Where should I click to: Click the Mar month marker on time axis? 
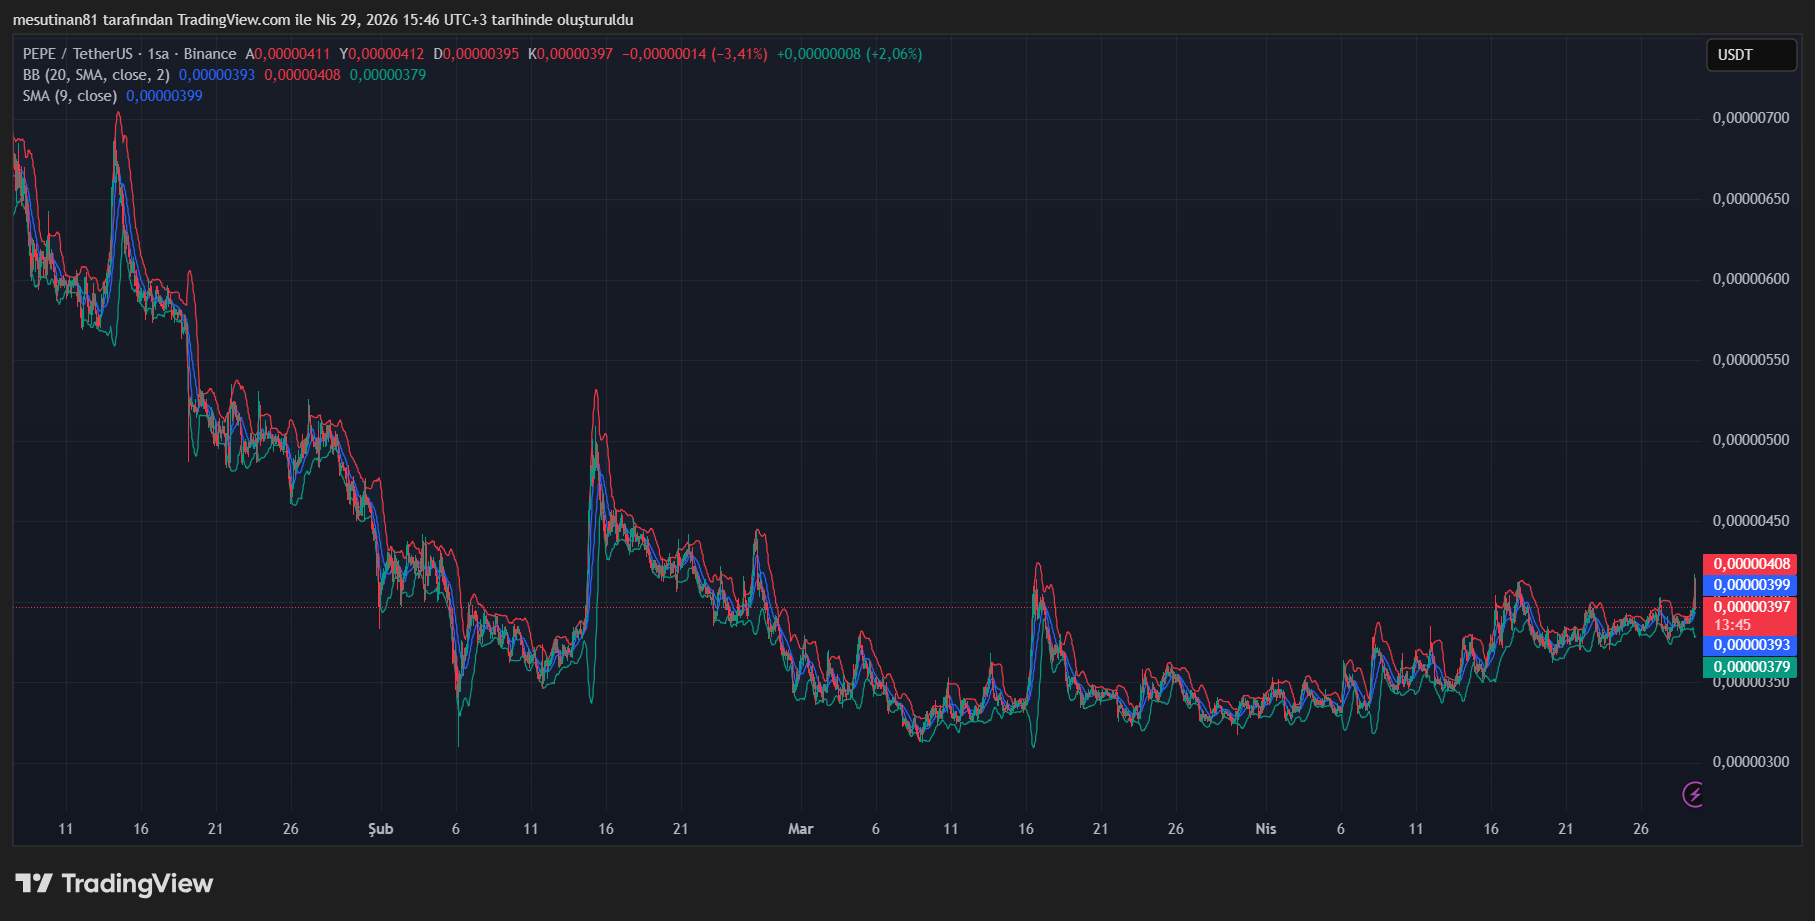click(x=800, y=829)
